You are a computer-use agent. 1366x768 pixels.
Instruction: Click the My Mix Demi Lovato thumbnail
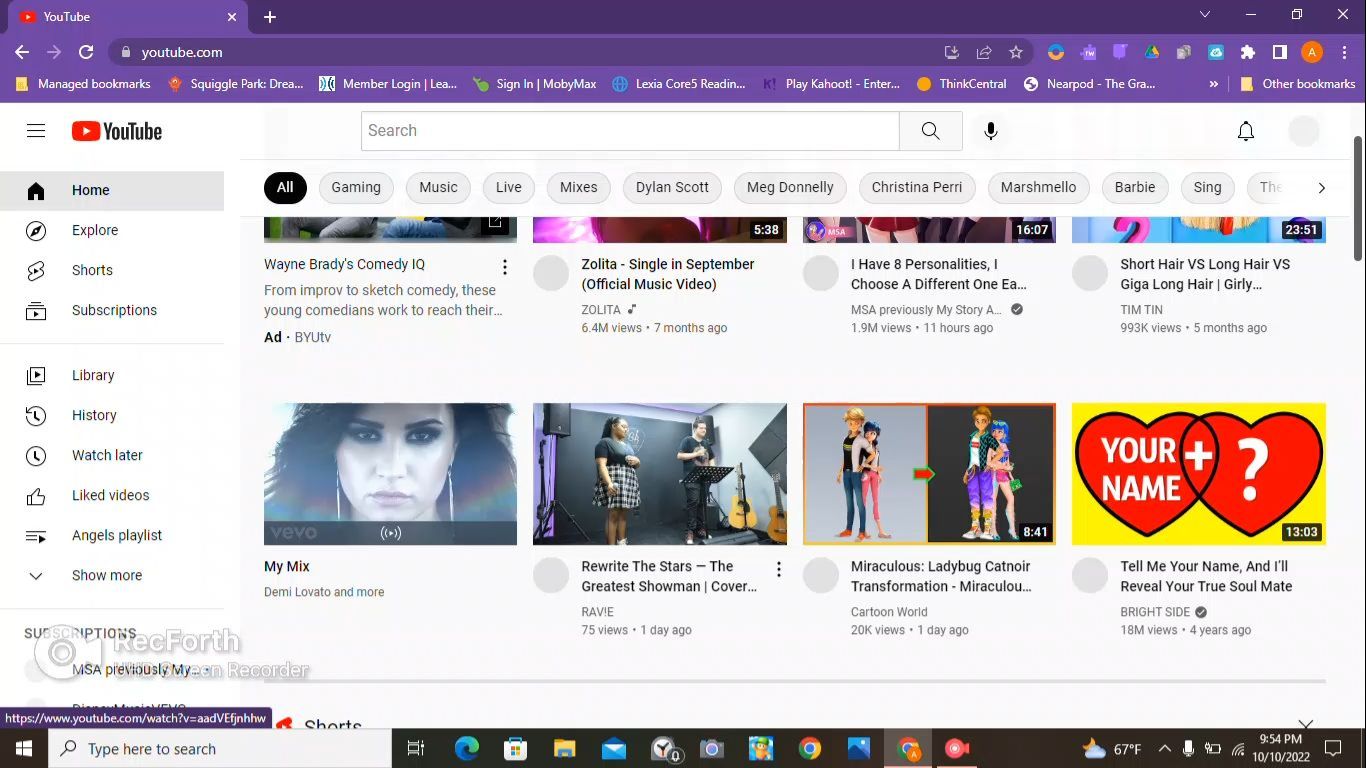click(390, 474)
